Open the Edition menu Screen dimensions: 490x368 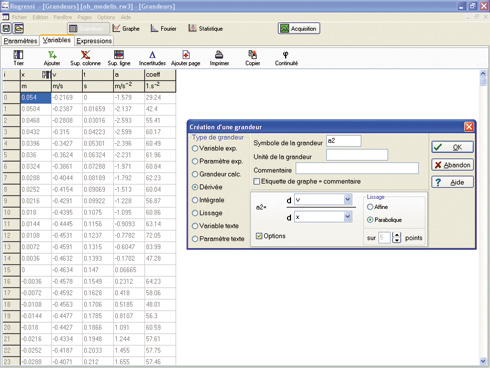point(40,17)
